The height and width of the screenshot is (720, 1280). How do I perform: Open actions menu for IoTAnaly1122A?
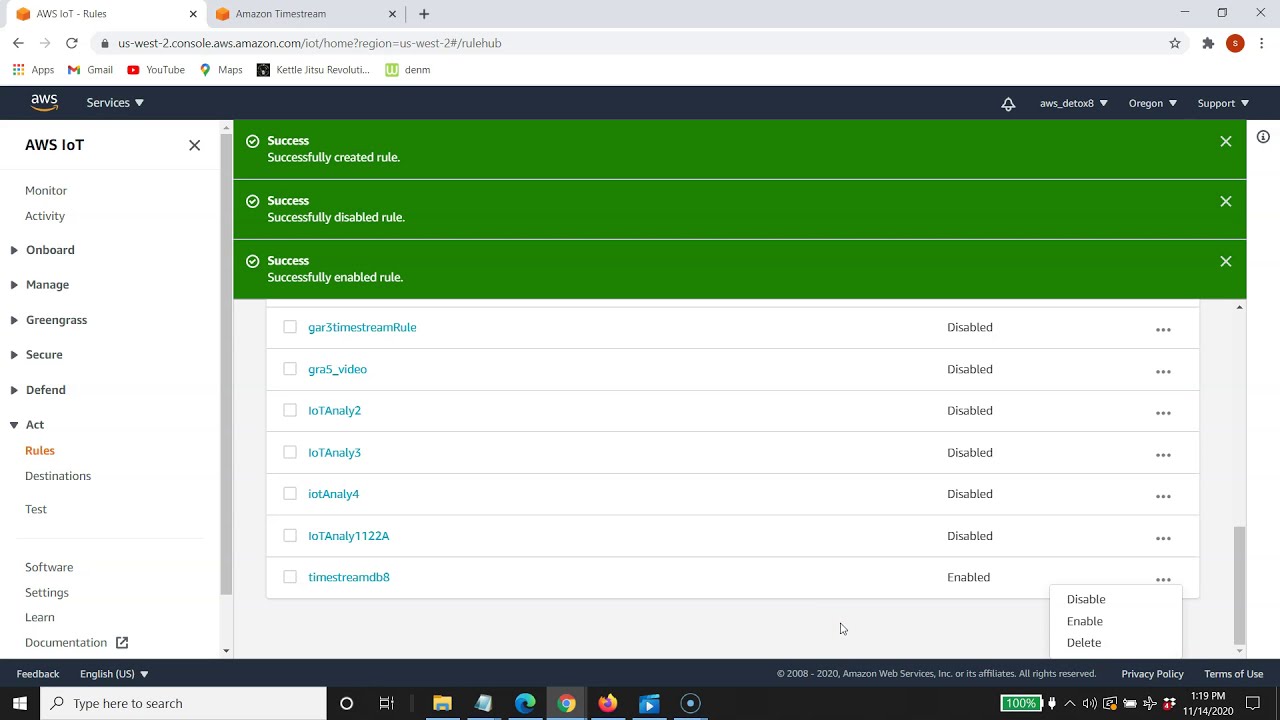[x=1163, y=538]
